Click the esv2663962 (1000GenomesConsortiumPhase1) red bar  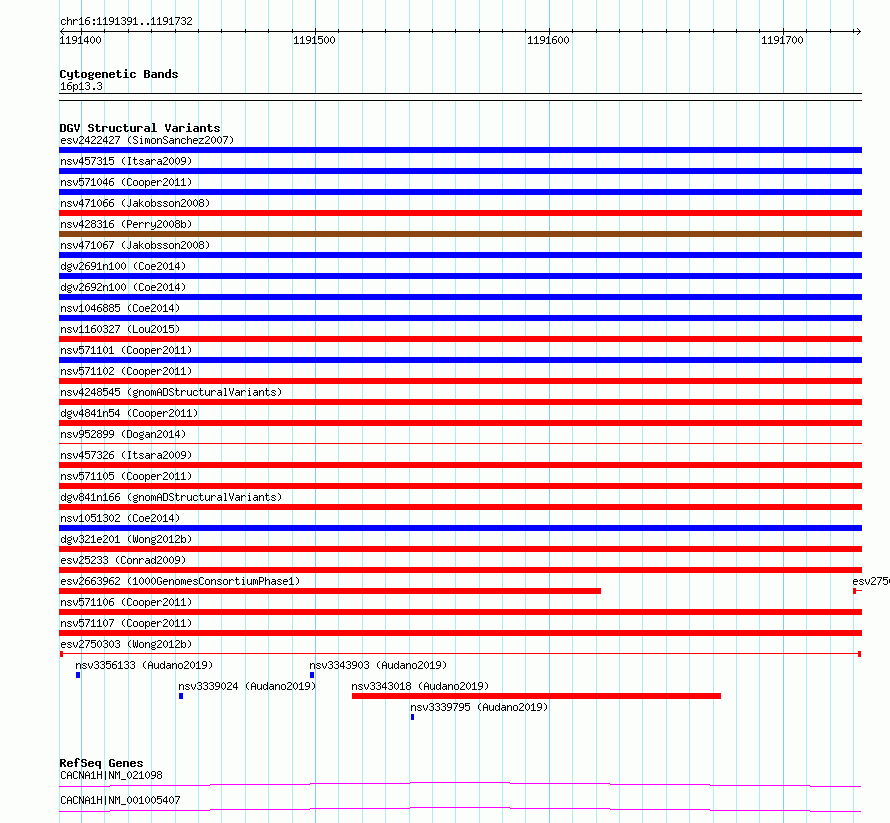pyautogui.click(x=330, y=591)
